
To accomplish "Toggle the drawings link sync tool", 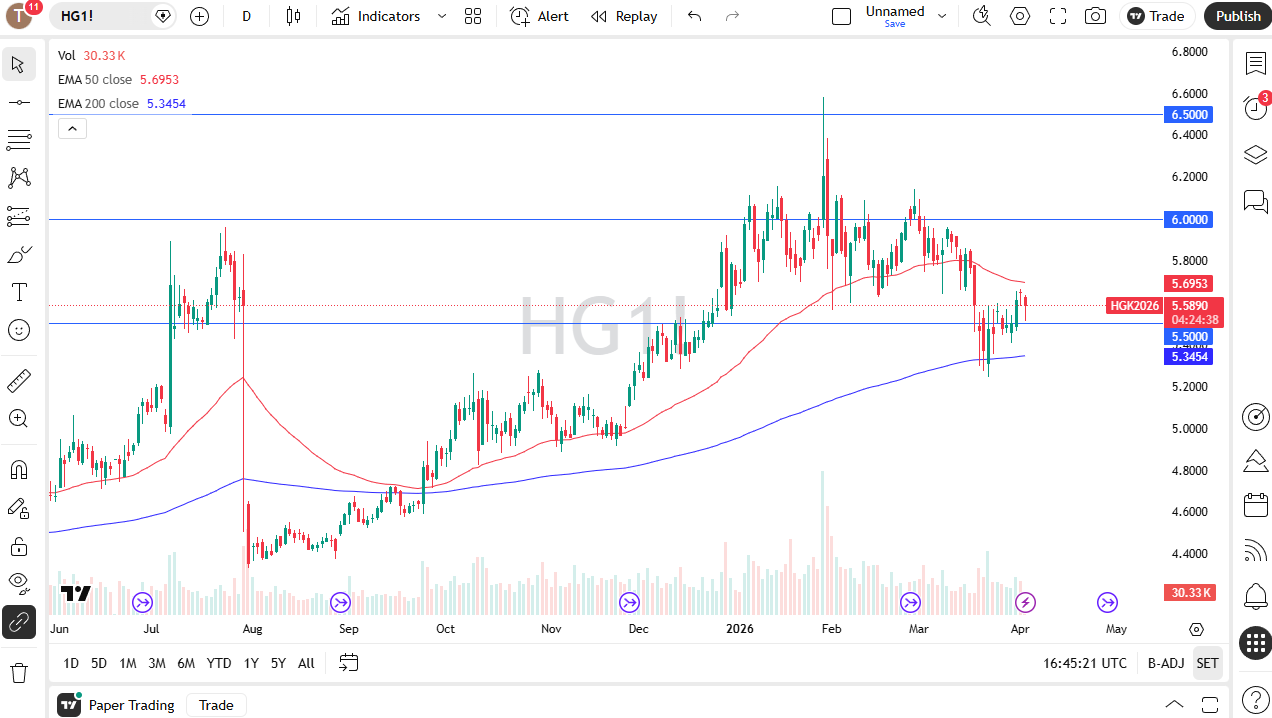I will tap(18, 622).
